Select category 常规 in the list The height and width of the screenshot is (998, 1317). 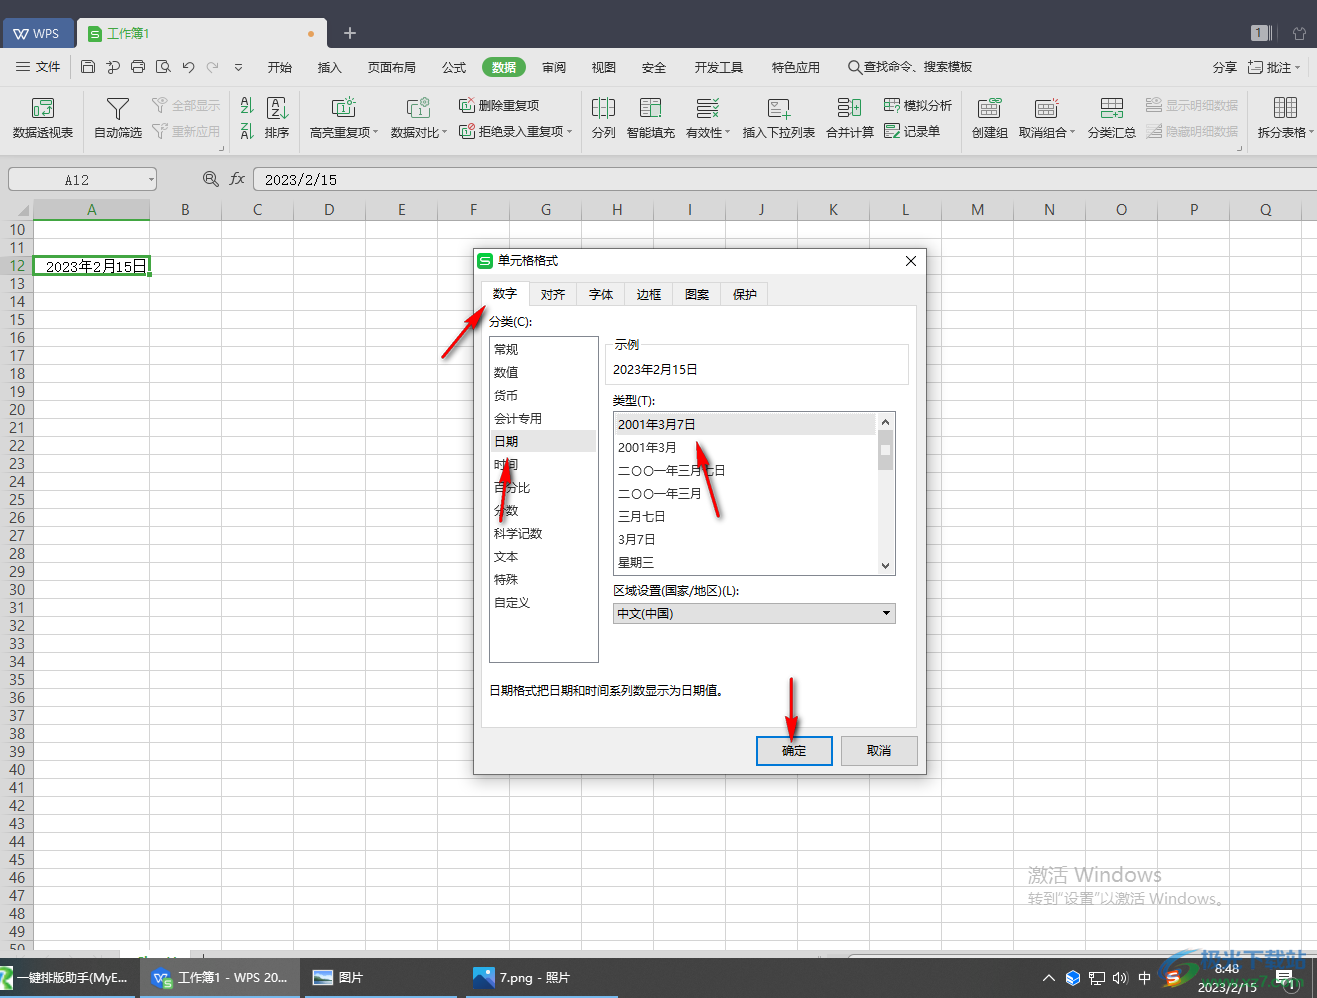[x=543, y=349]
